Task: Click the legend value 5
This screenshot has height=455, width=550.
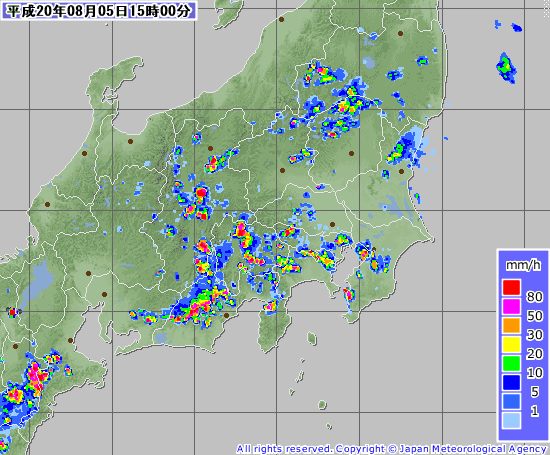Action: pyautogui.click(x=534, y=392)
